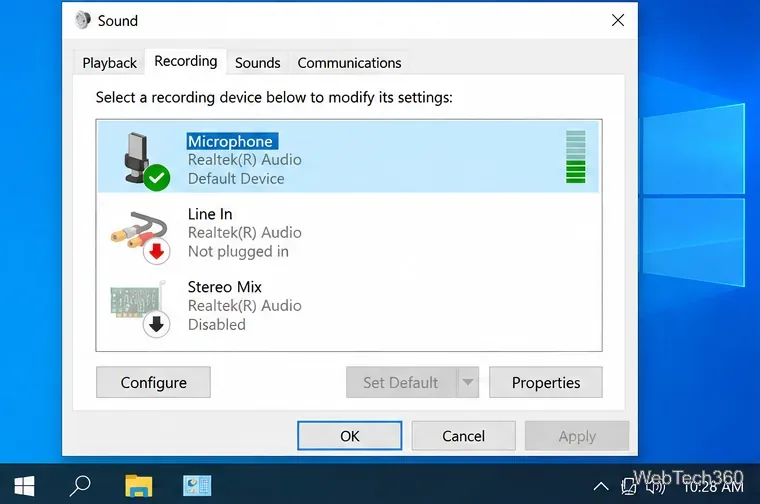This screenshot has width=760, height=504.
Task: Click the volume icon in system tray
Action: 655,487
